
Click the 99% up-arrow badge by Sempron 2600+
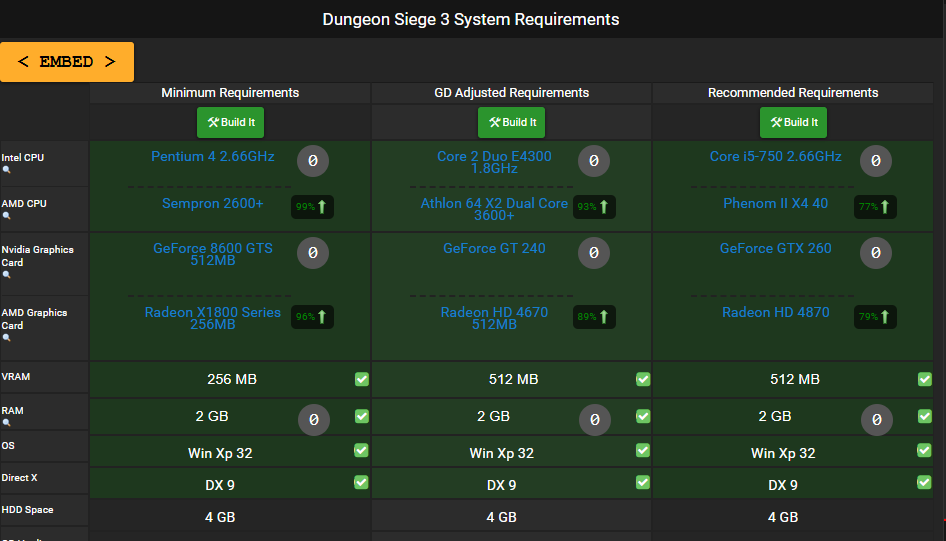coord(312,207)
